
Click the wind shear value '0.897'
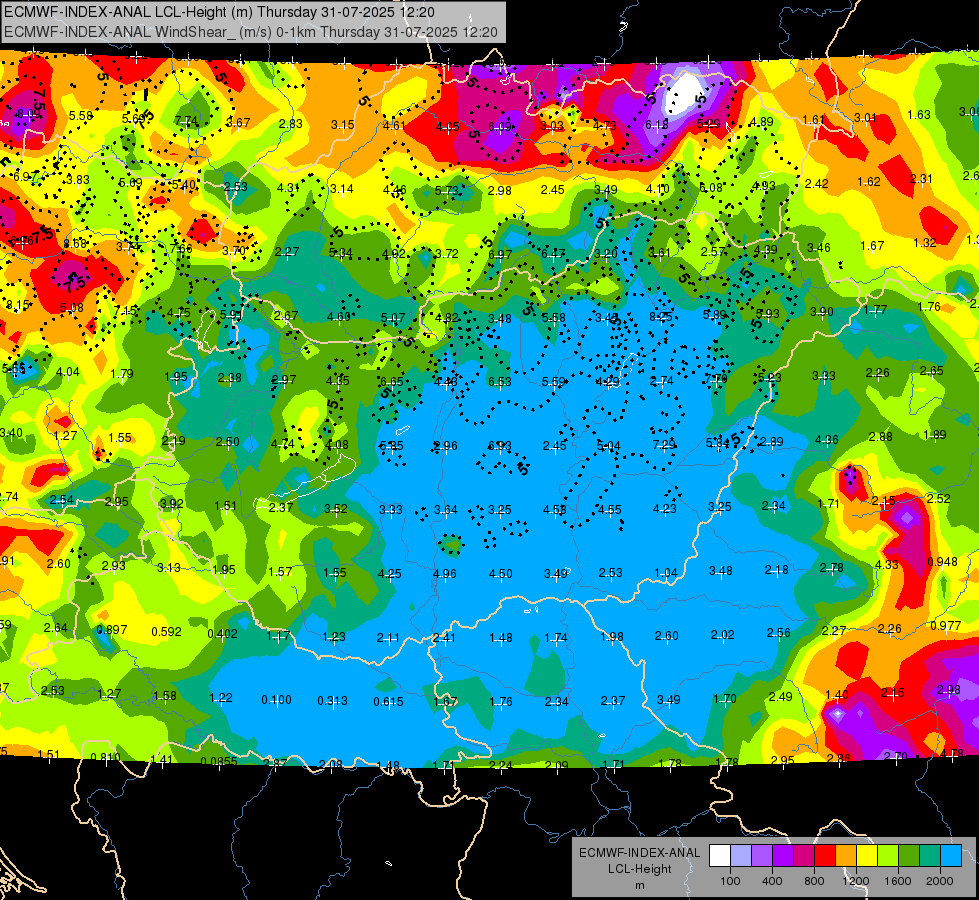pos(112,630)
